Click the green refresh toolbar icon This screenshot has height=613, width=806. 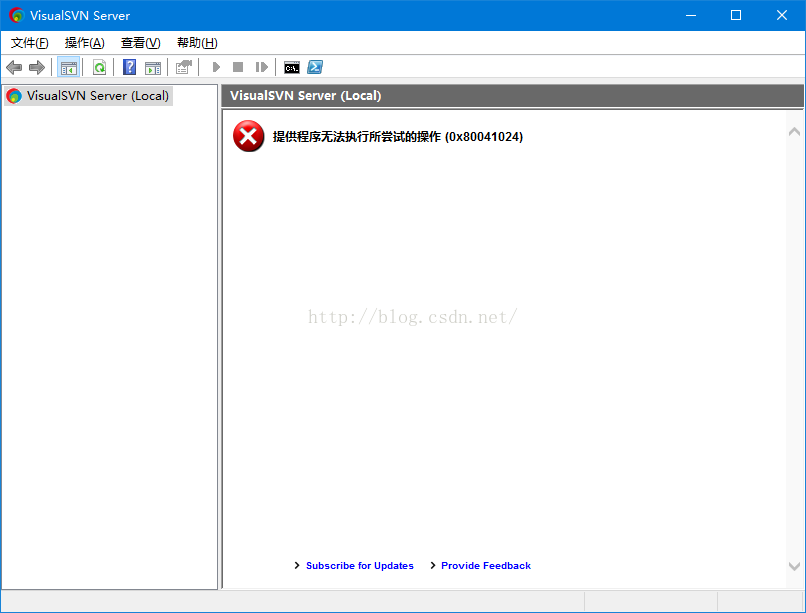(99, 67)
